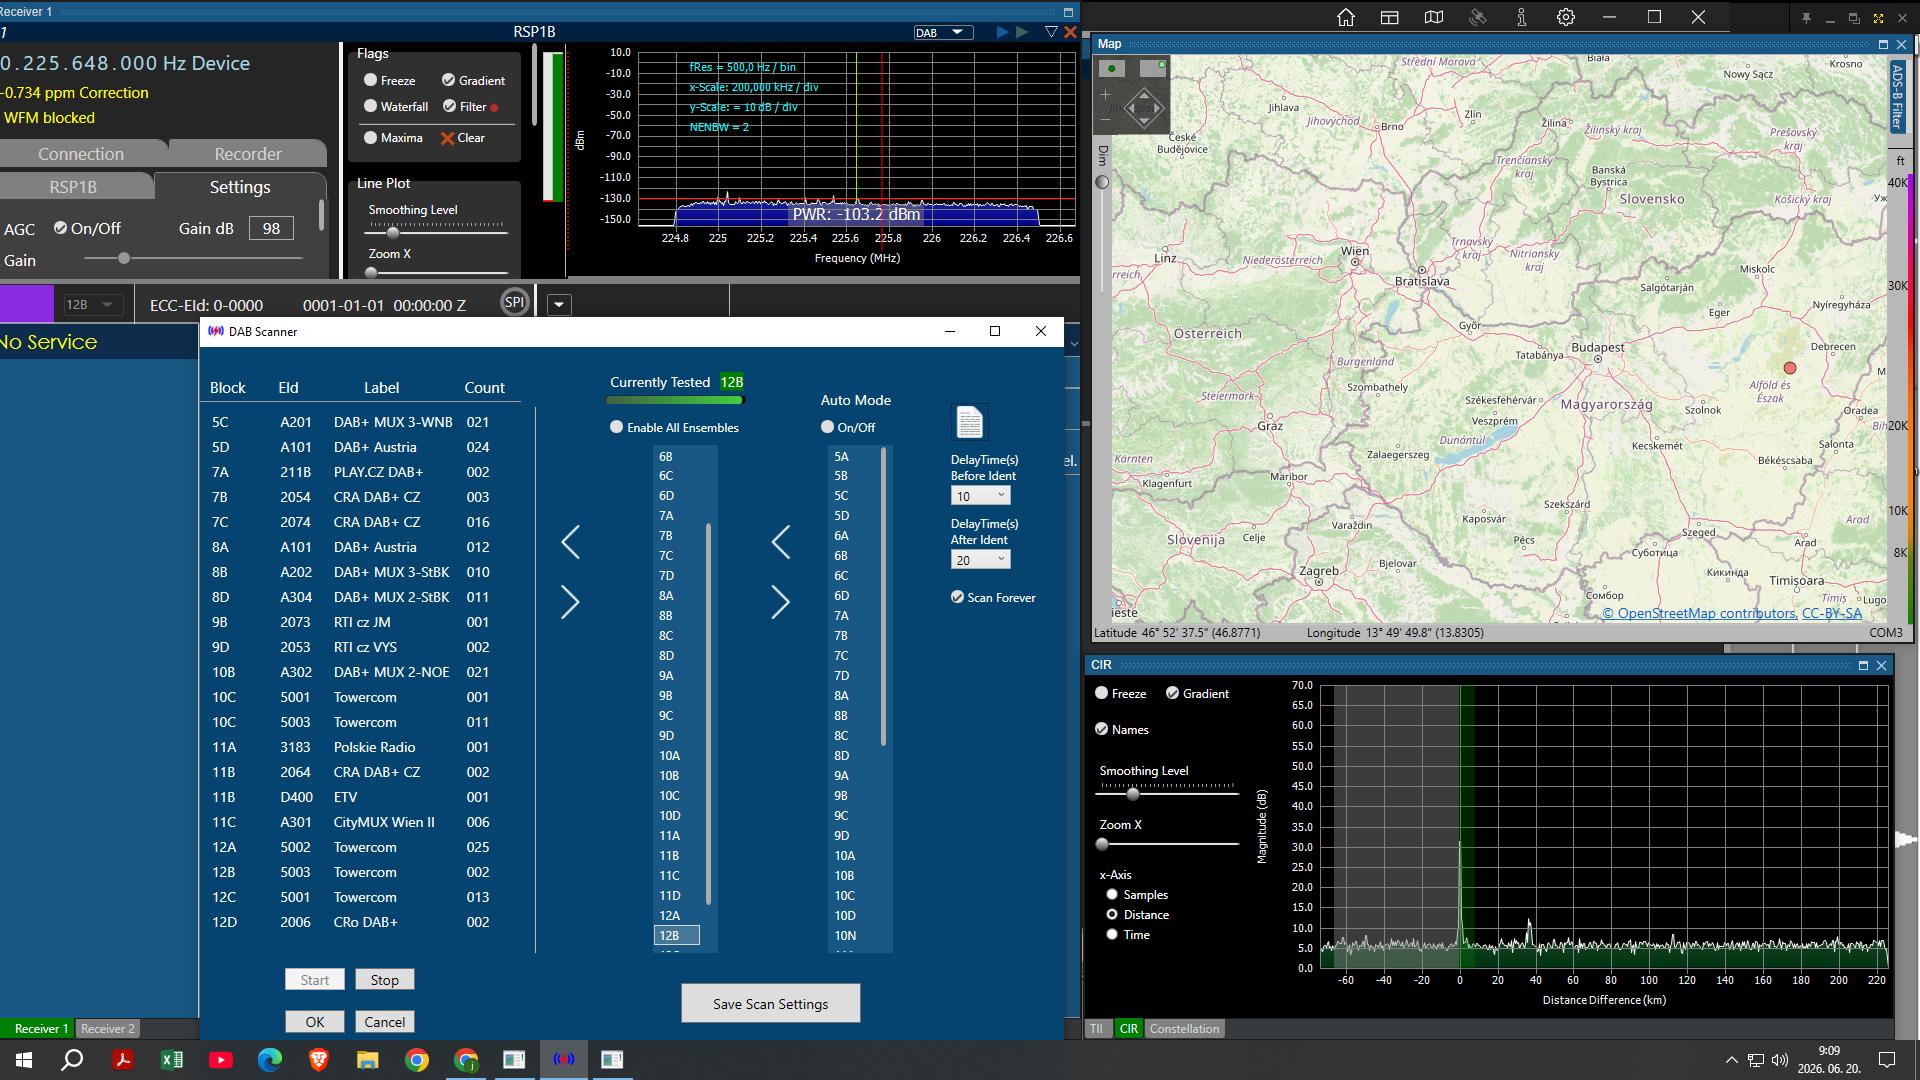Select Time x-Axis option
The image size is (1920, 1080).
(x=1111, y=934)
